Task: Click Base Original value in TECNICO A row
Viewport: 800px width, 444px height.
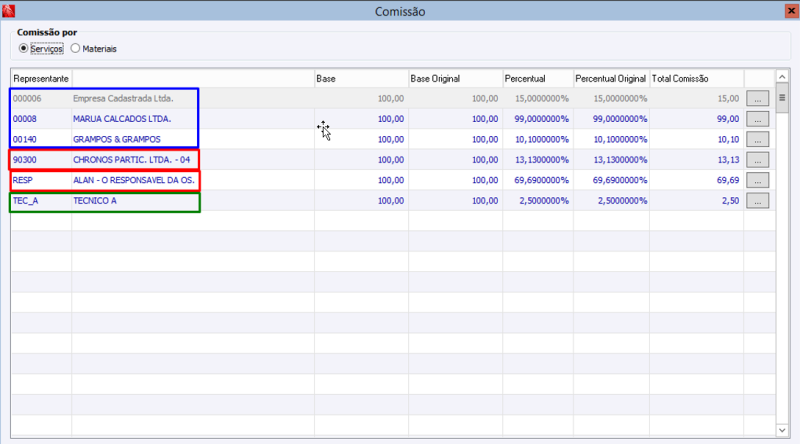Action: [x=485, y=201]
